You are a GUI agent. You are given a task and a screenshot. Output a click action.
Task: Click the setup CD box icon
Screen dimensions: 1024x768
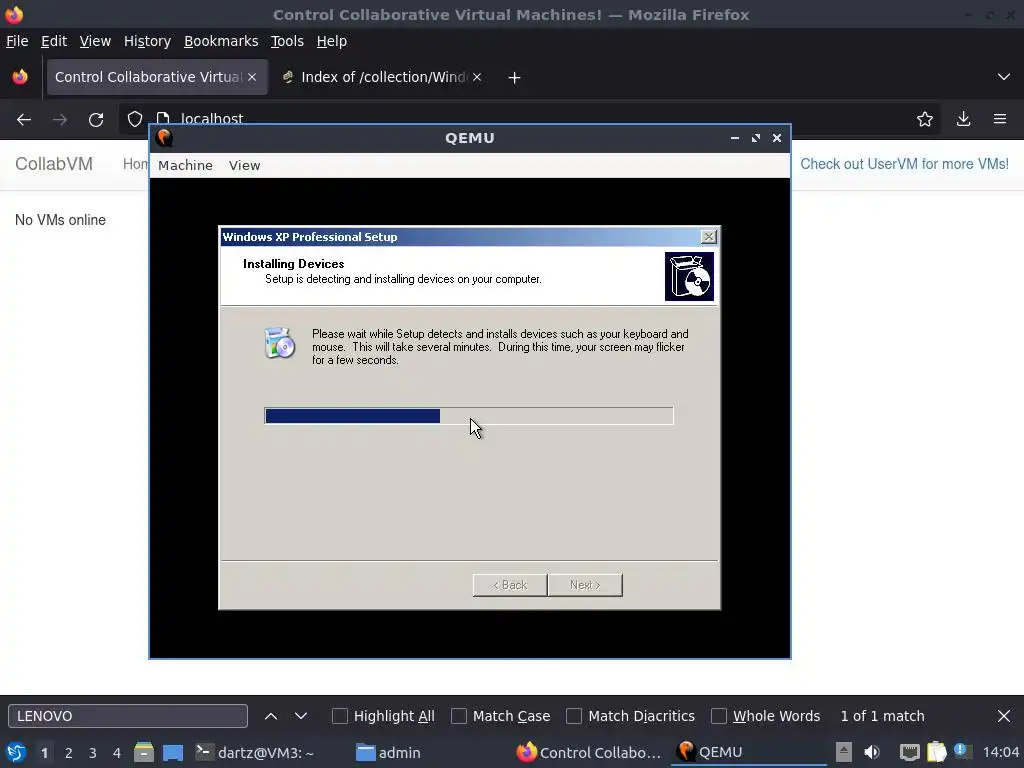(689, 277)
